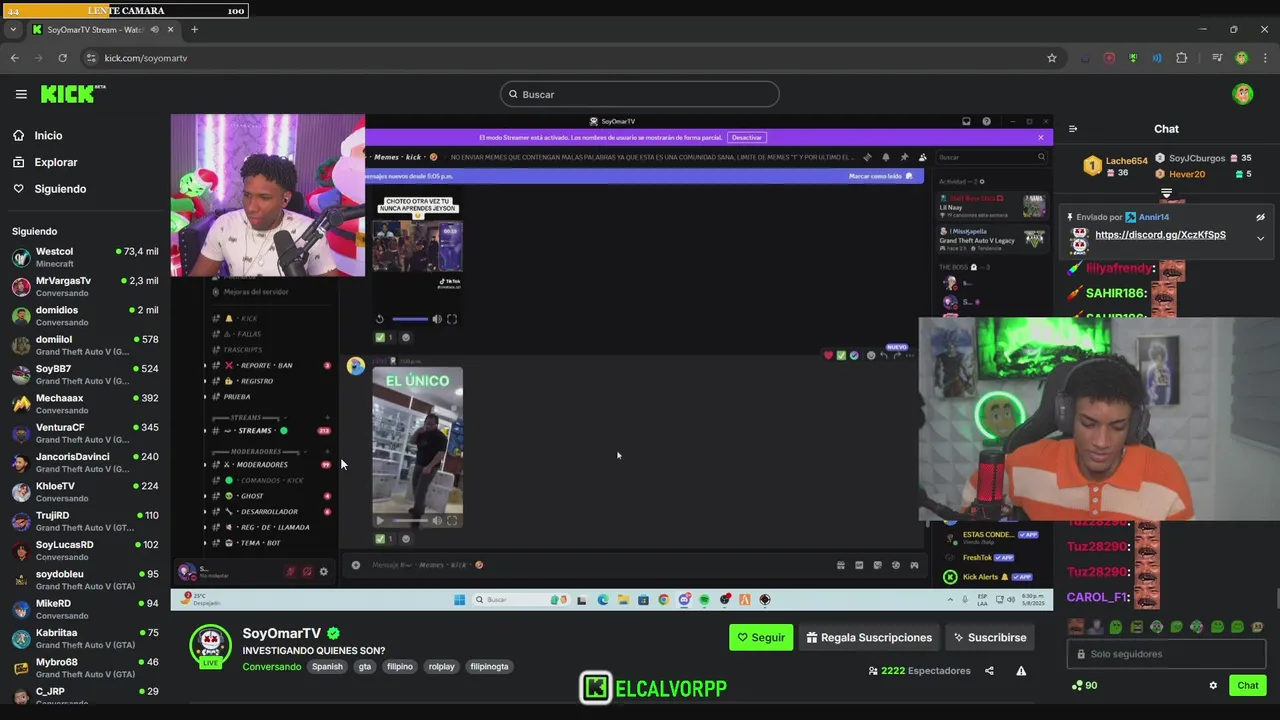Play the EL ÚNICO video

click(379, 520)
